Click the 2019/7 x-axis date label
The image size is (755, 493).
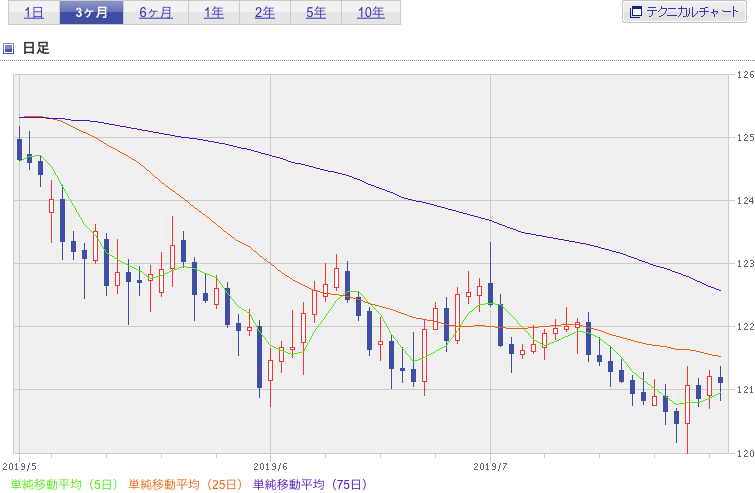pyautogui.click(x=490, y=467)
